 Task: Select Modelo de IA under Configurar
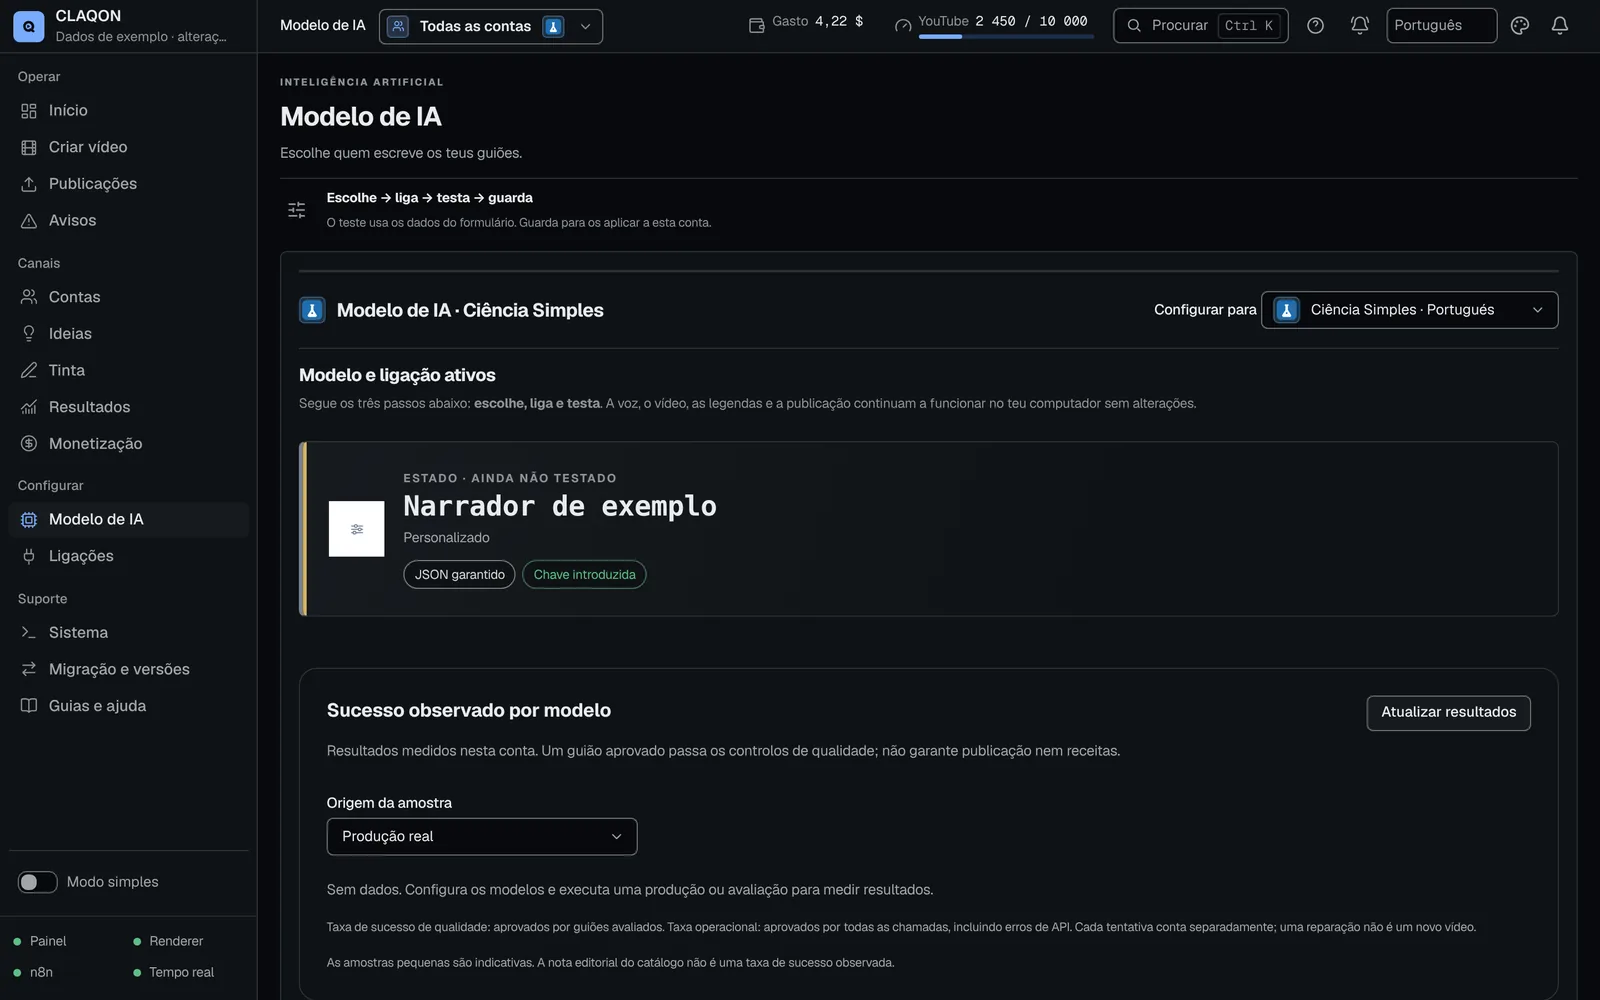(x=128, y=520)
